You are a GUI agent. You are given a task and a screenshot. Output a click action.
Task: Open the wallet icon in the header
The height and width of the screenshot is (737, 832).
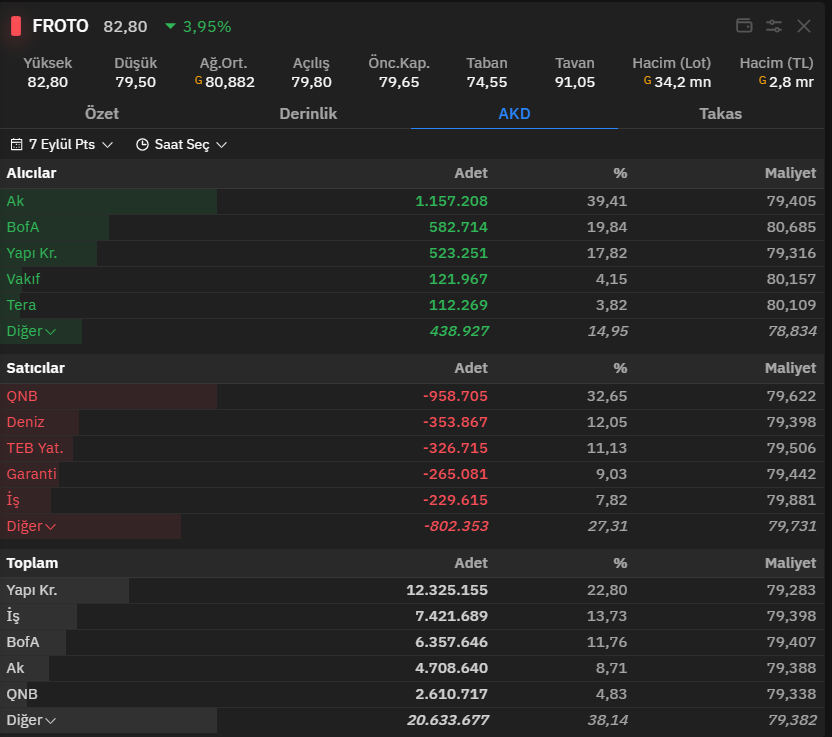[x=744, y=25]
